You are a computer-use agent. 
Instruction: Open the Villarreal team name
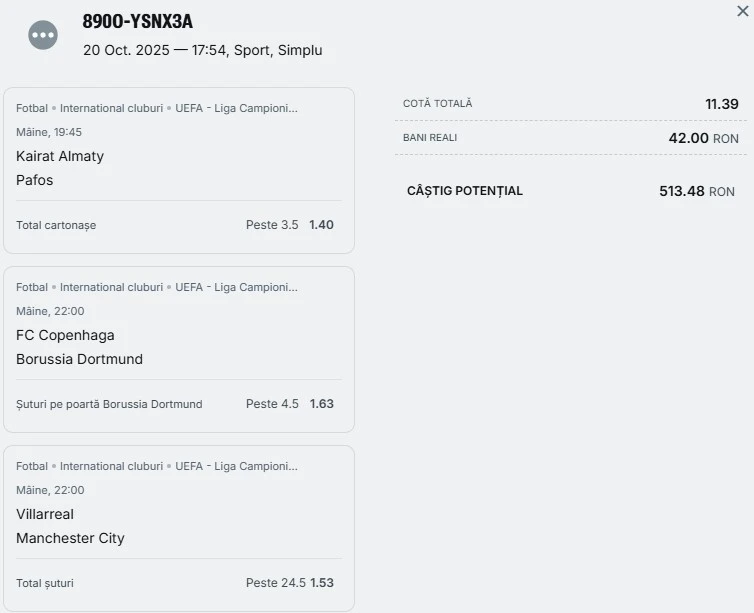pos(45,514)
